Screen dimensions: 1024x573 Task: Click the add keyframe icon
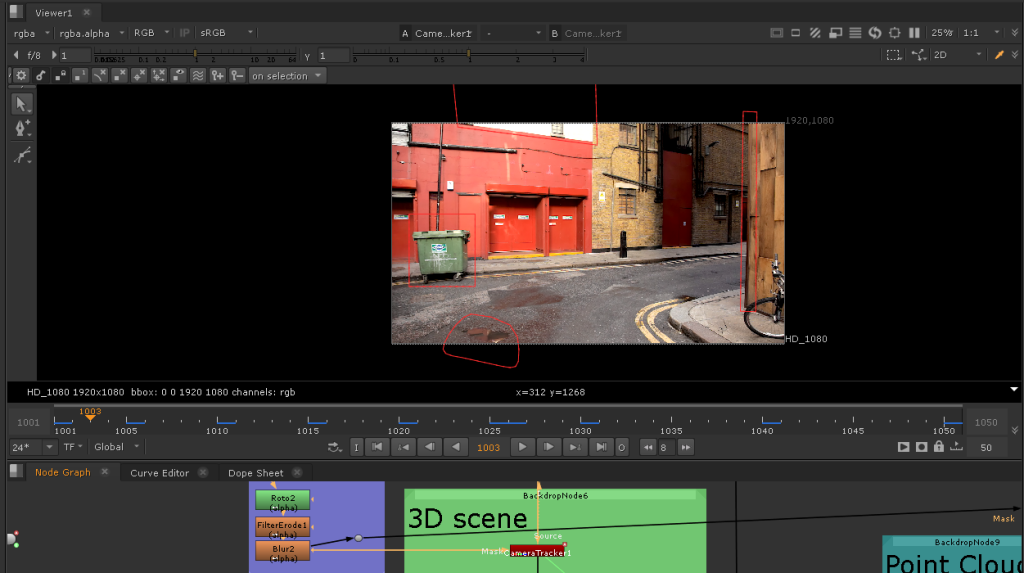pyautogui.click(x=217, y=76)
